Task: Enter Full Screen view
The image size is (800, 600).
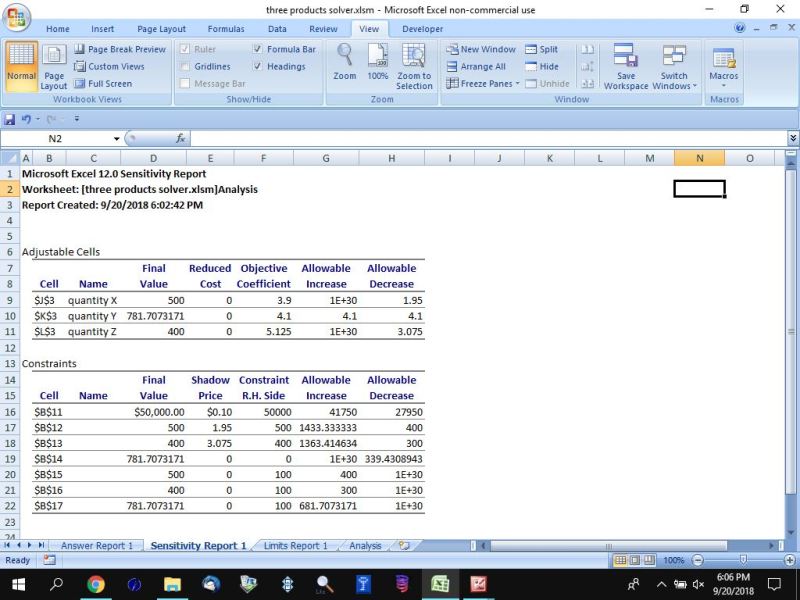Action: tap(103, 84)
